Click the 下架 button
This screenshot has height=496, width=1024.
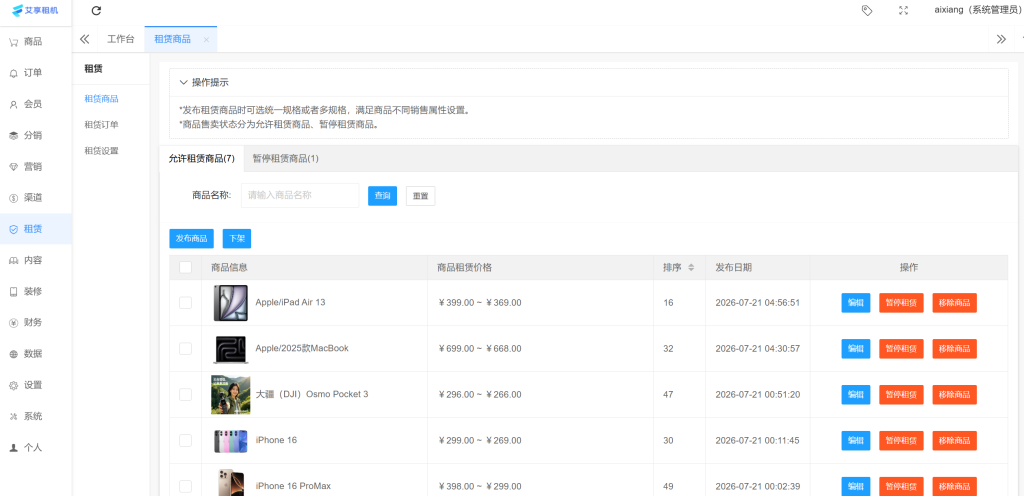tap(237, 239)
